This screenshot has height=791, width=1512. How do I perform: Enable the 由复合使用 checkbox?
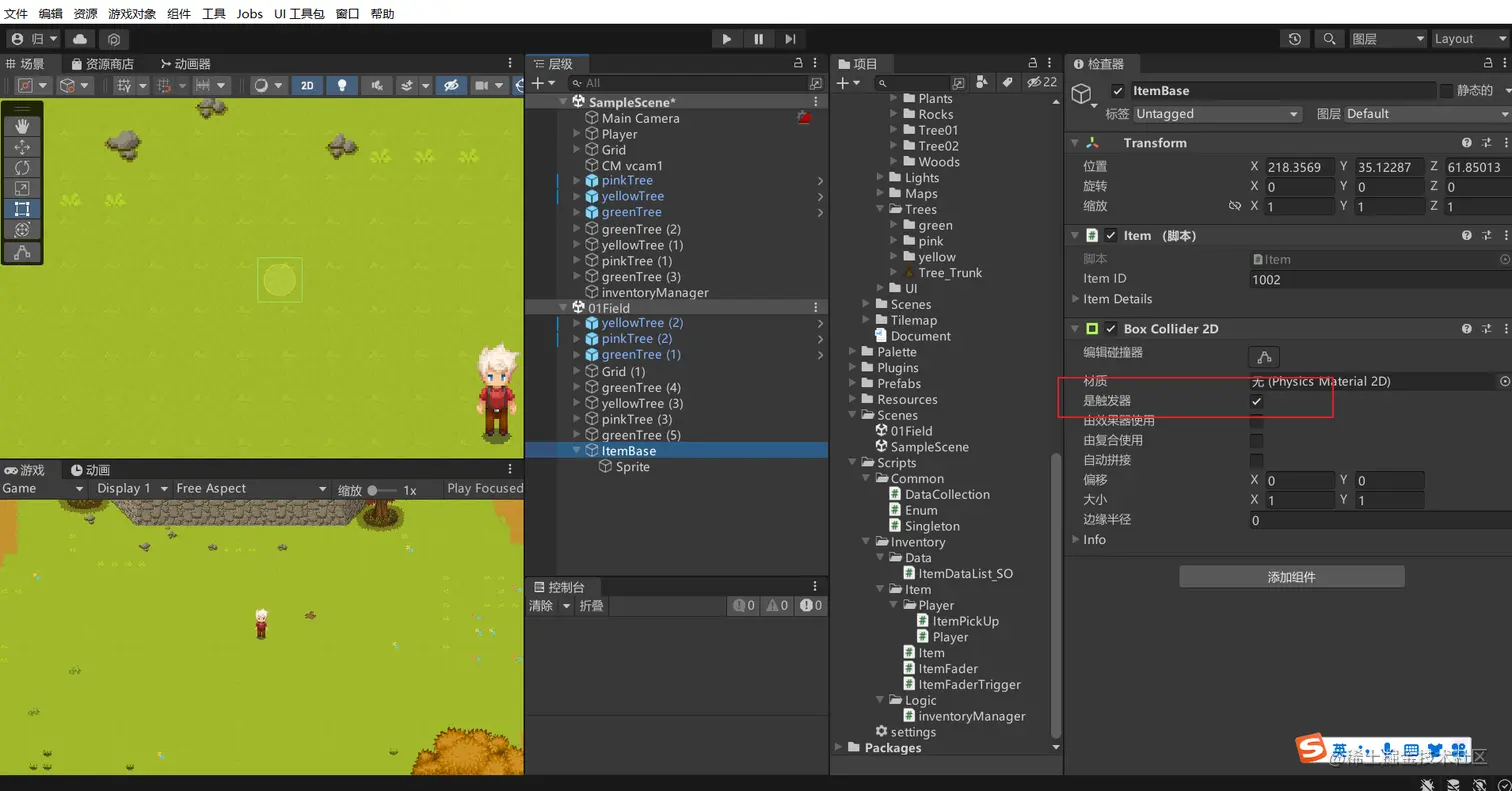pyautogui.click(x=1257, y=441)
